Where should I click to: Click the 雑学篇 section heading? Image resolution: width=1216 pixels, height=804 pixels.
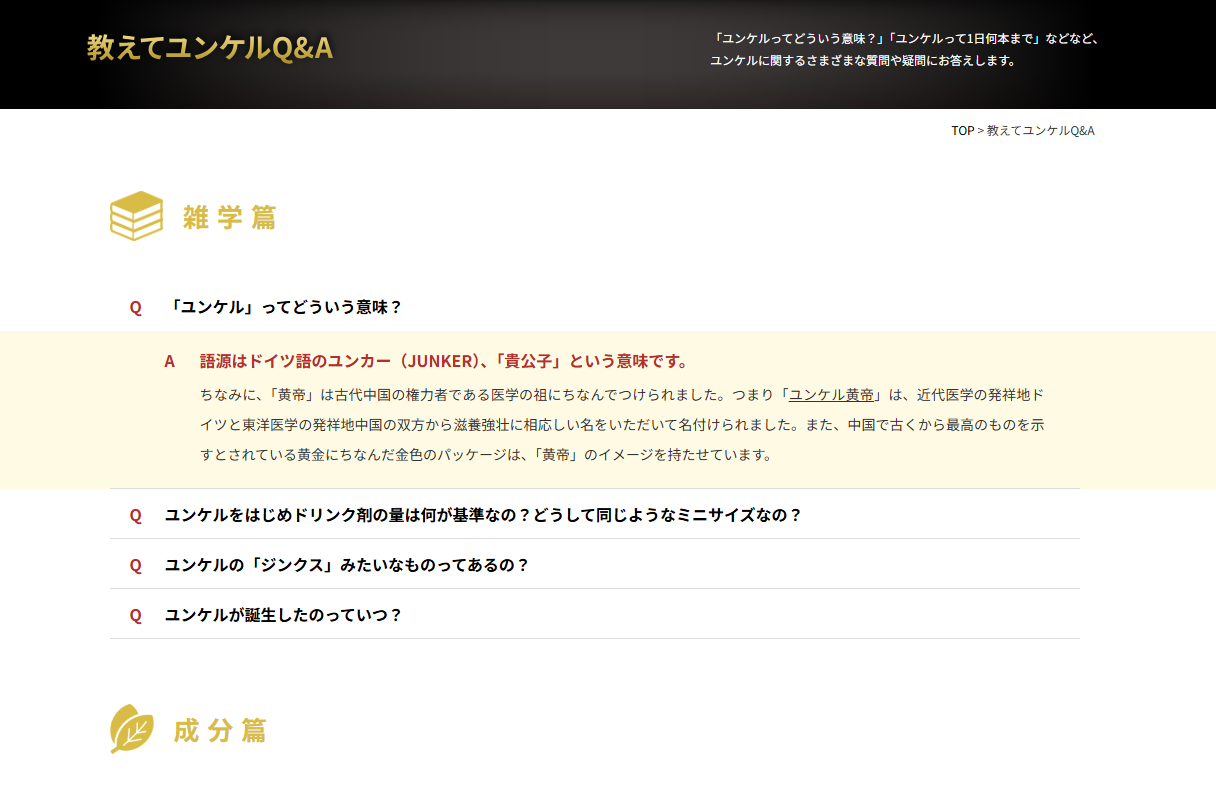click(229, 217)
